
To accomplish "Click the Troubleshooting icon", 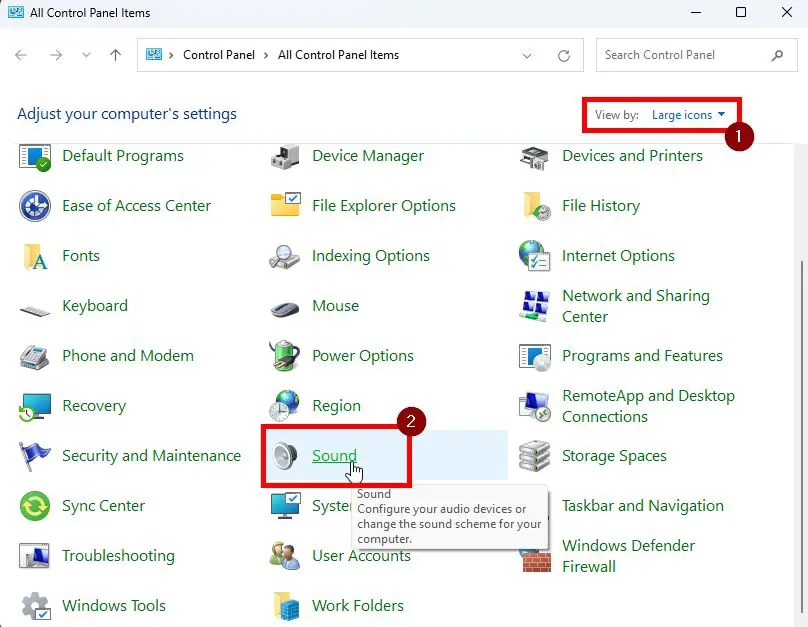I will click(x=34, y=555).
